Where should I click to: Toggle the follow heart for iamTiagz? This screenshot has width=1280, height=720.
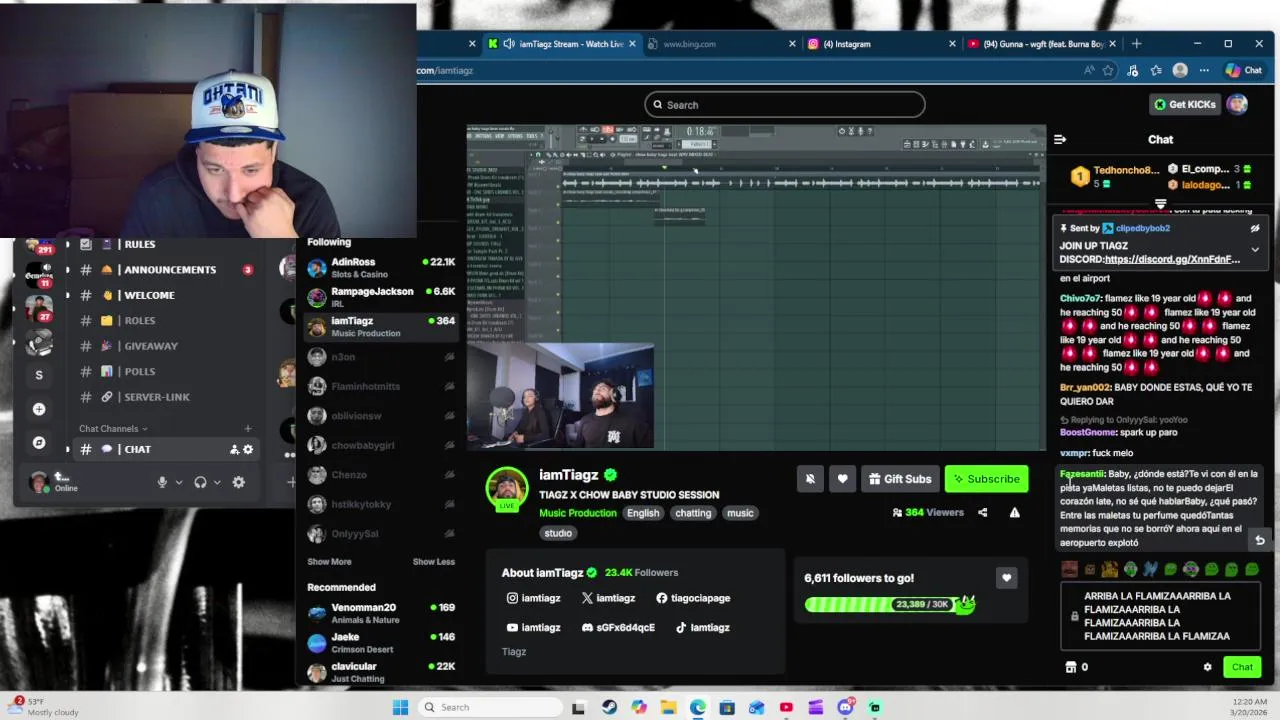843,479
